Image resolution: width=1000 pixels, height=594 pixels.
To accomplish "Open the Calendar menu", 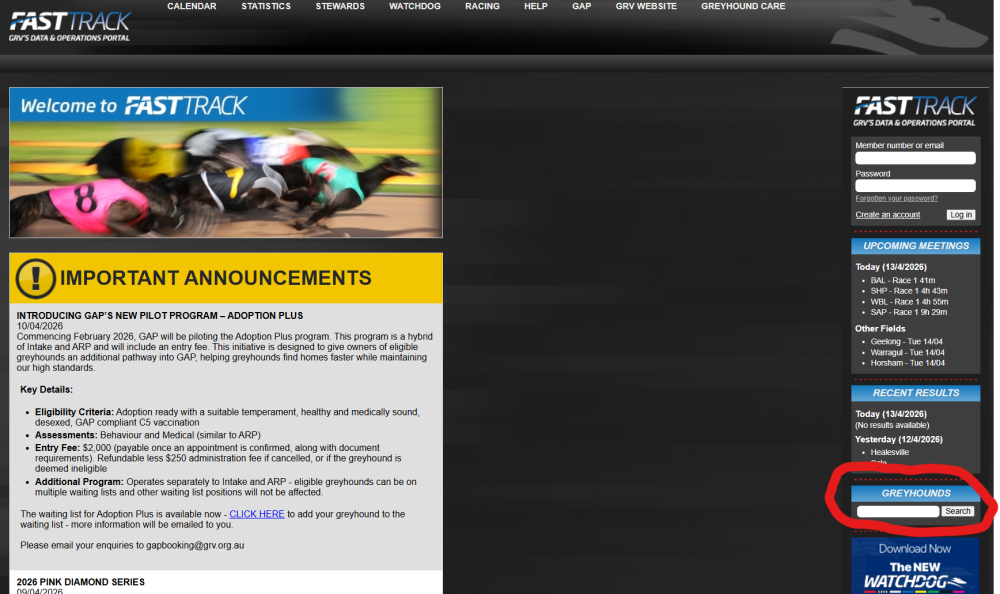I will point(192,6).
